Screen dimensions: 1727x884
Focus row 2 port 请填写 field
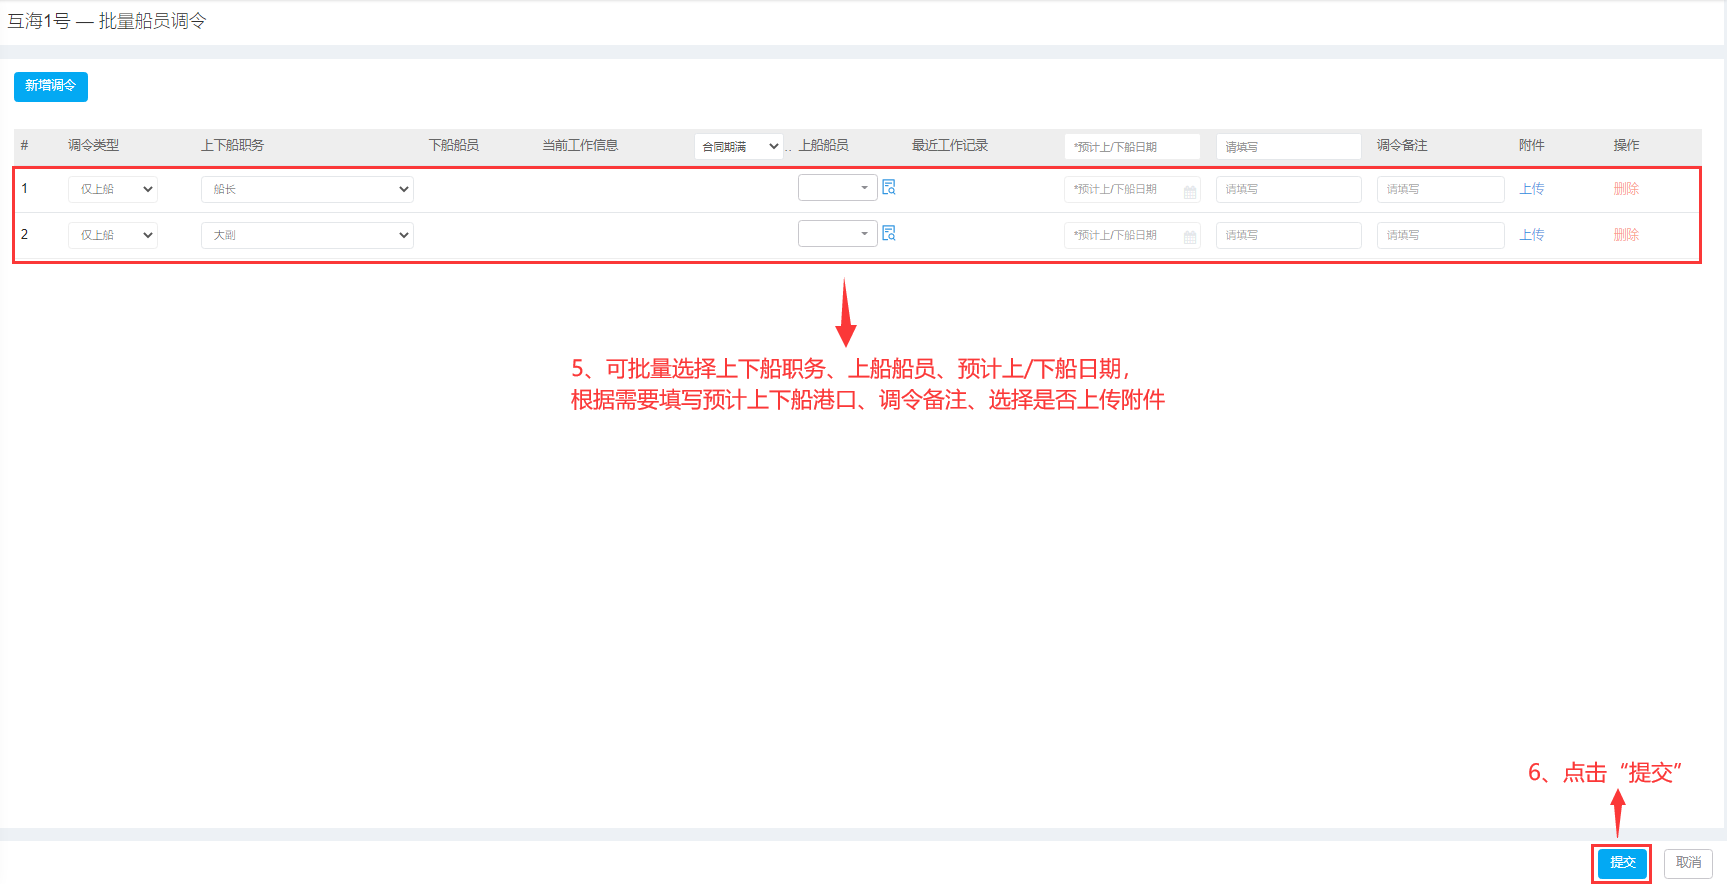[x=1288, y=235]
